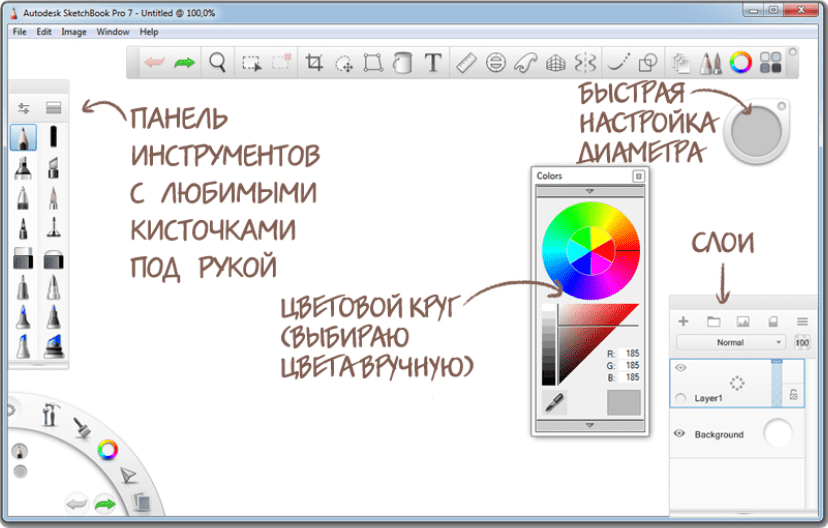Click the green Redo arrow in toolbar
Screen dimensions: 828x528
[184, 63]
